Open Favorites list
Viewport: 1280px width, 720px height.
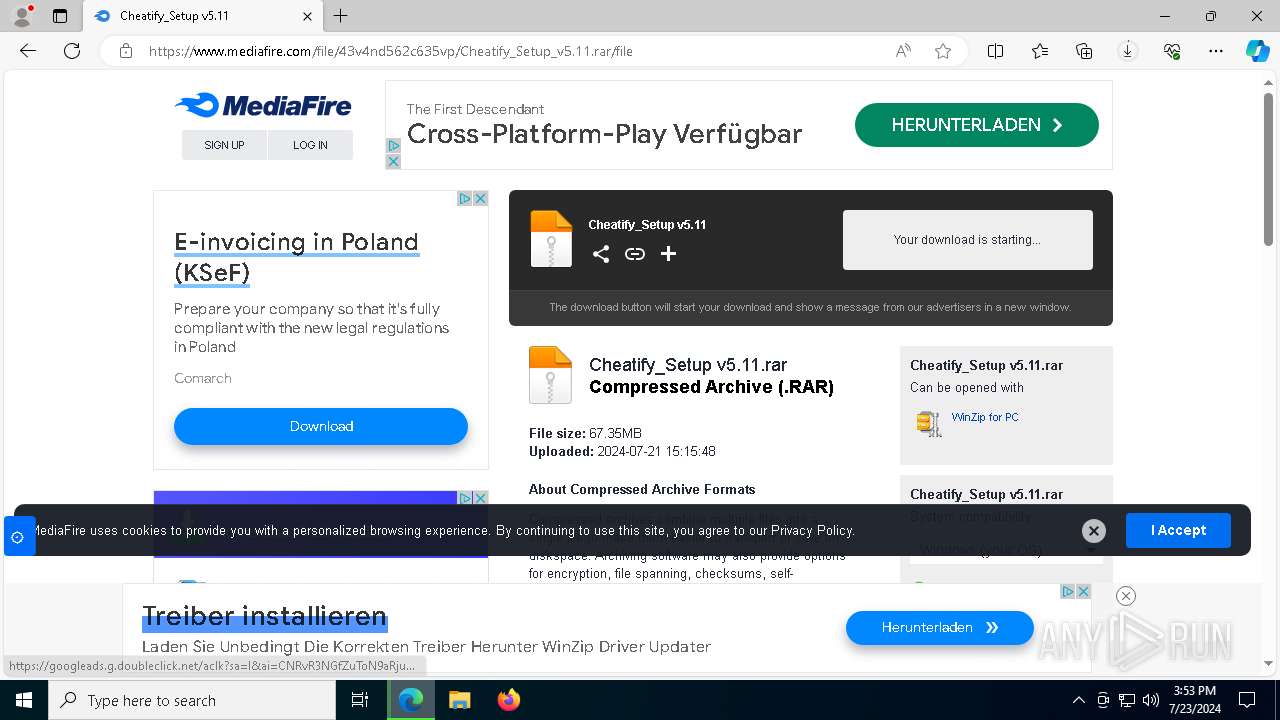point(1040,51)
